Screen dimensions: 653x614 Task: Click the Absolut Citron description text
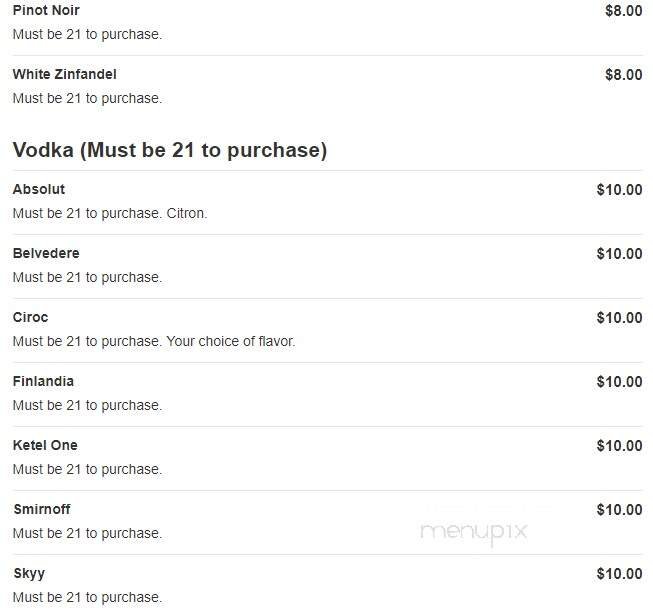pyautogui.click(x=109, y=213)
